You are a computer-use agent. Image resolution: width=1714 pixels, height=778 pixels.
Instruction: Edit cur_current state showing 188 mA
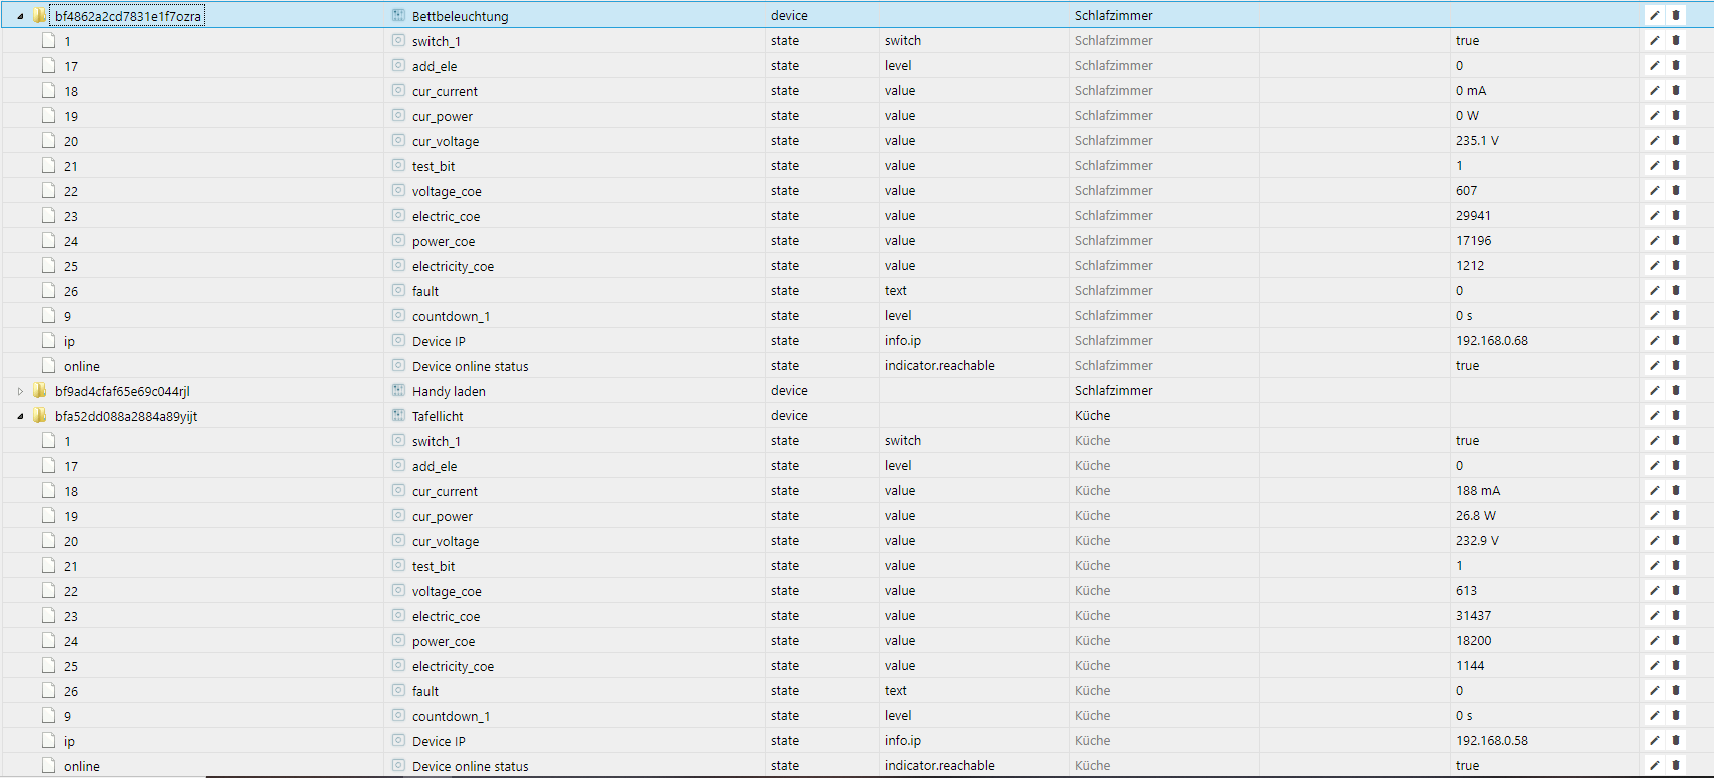pos(1655,491)
